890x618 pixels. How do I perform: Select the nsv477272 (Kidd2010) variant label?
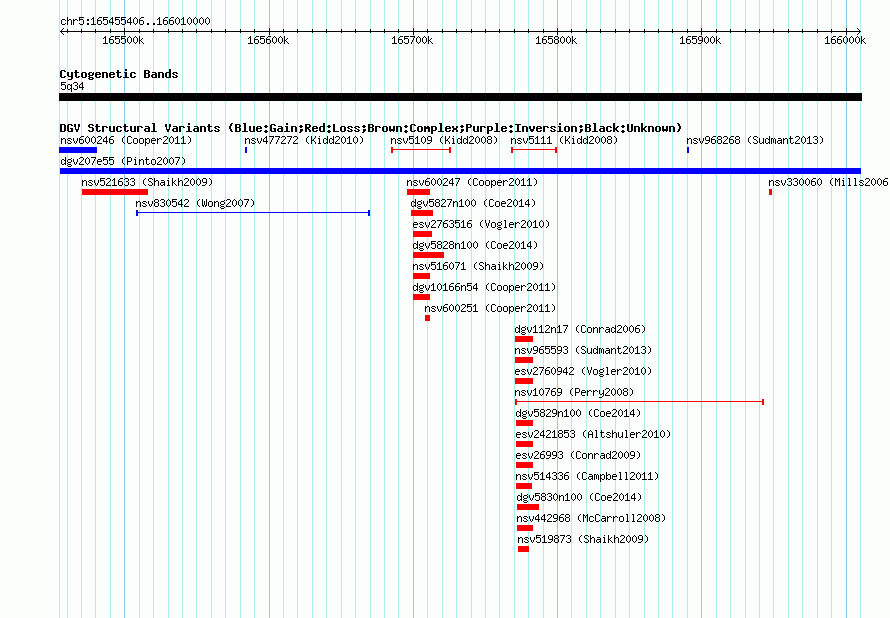[x=304, y=140]
